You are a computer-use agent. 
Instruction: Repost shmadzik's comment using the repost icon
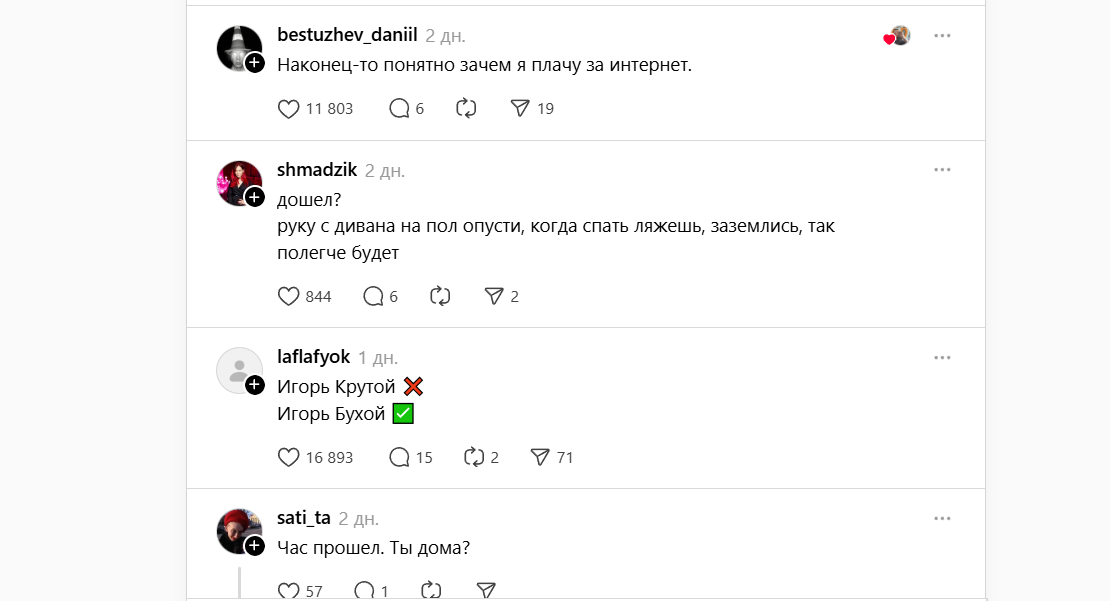point(440,296)
